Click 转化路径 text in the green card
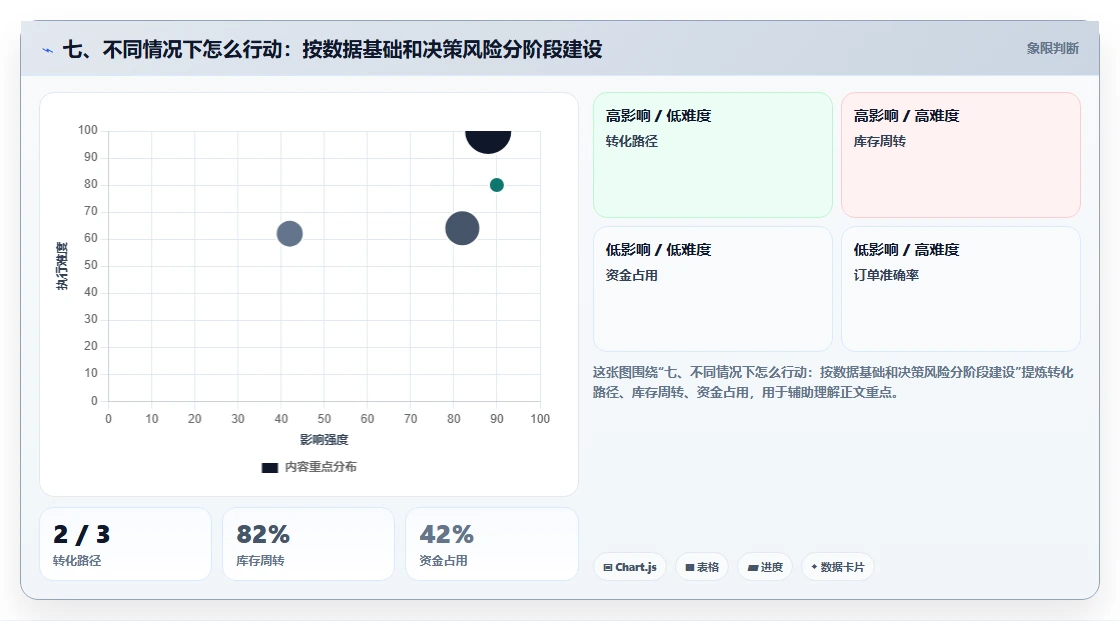1120x621 pixels. point(631,141)
